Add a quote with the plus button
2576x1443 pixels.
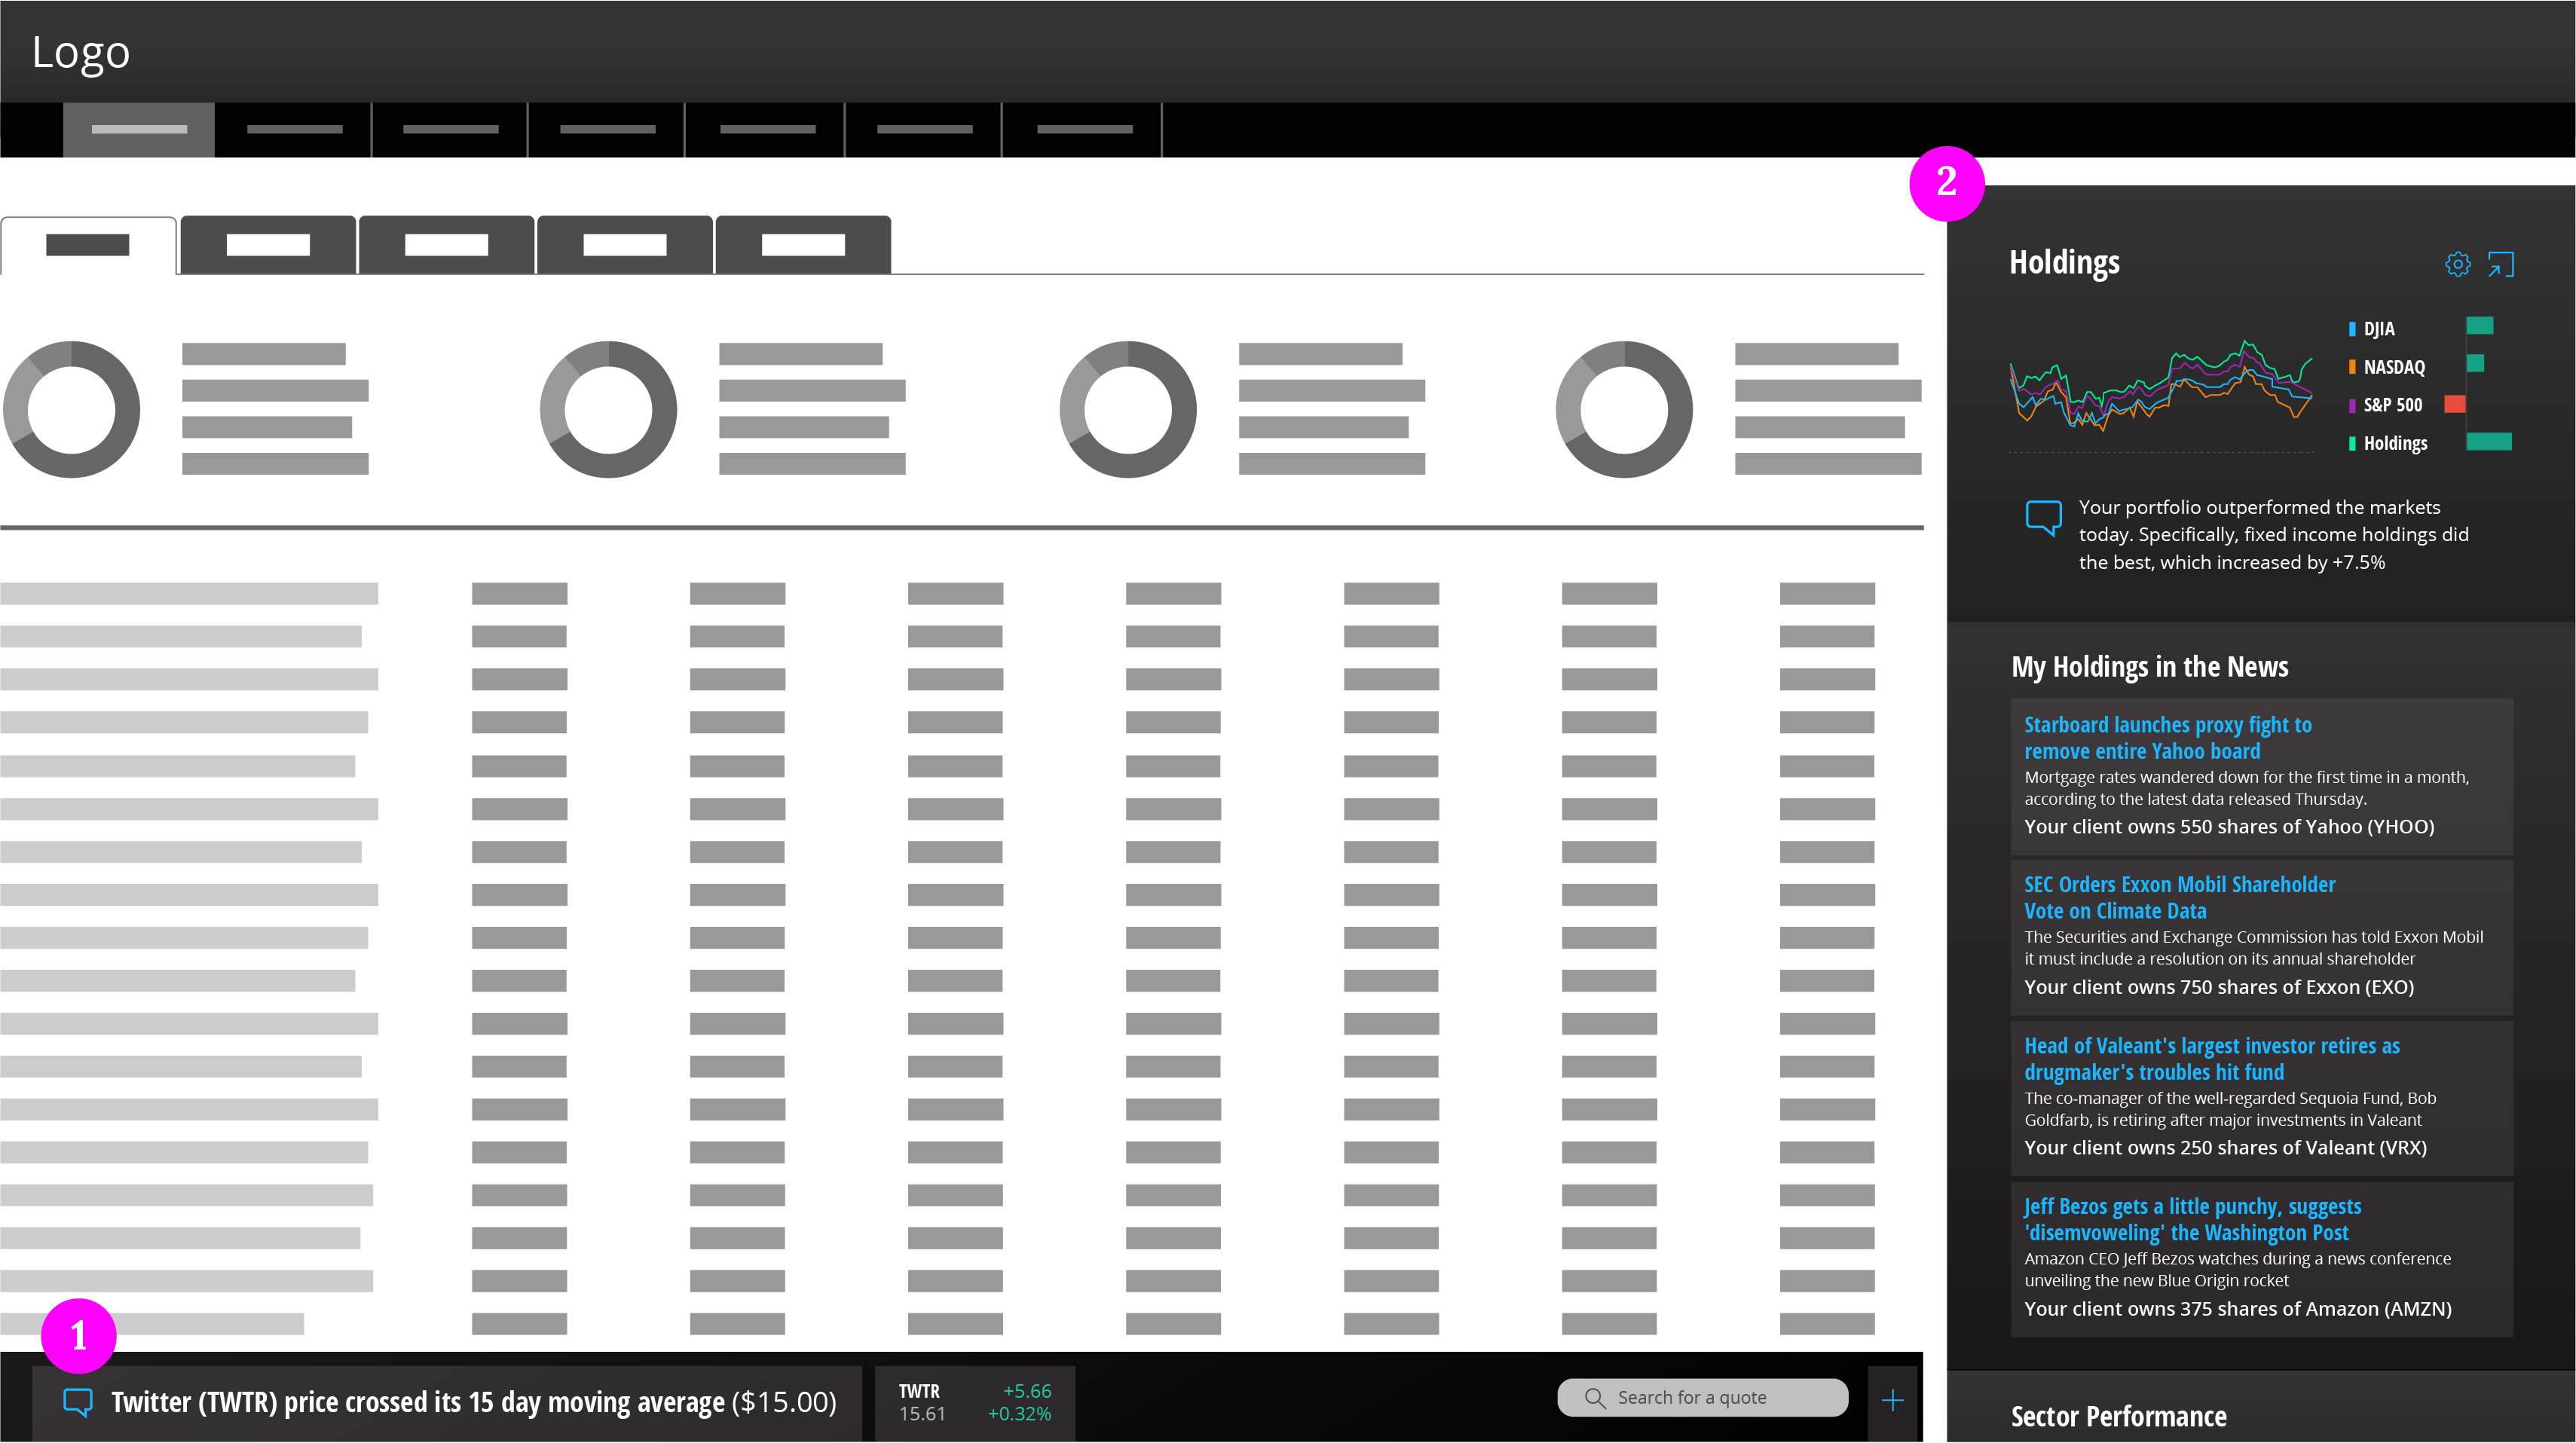1892,1400
